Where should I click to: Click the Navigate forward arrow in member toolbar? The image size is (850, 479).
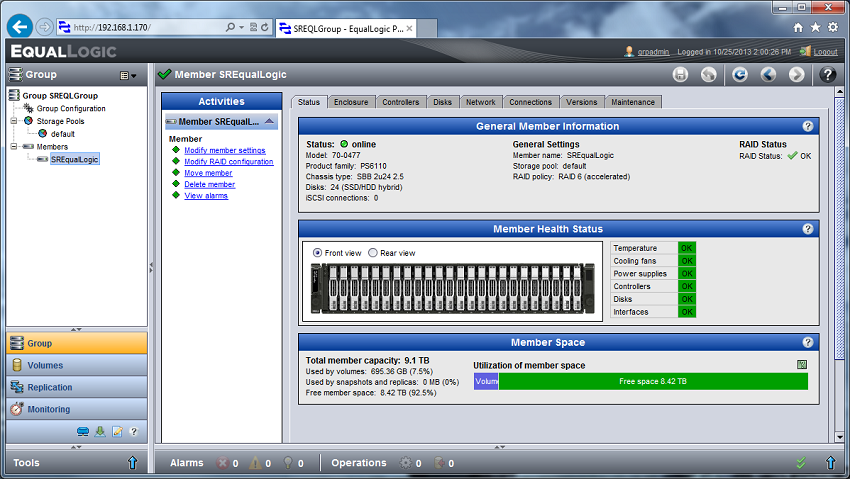(796, 75)
